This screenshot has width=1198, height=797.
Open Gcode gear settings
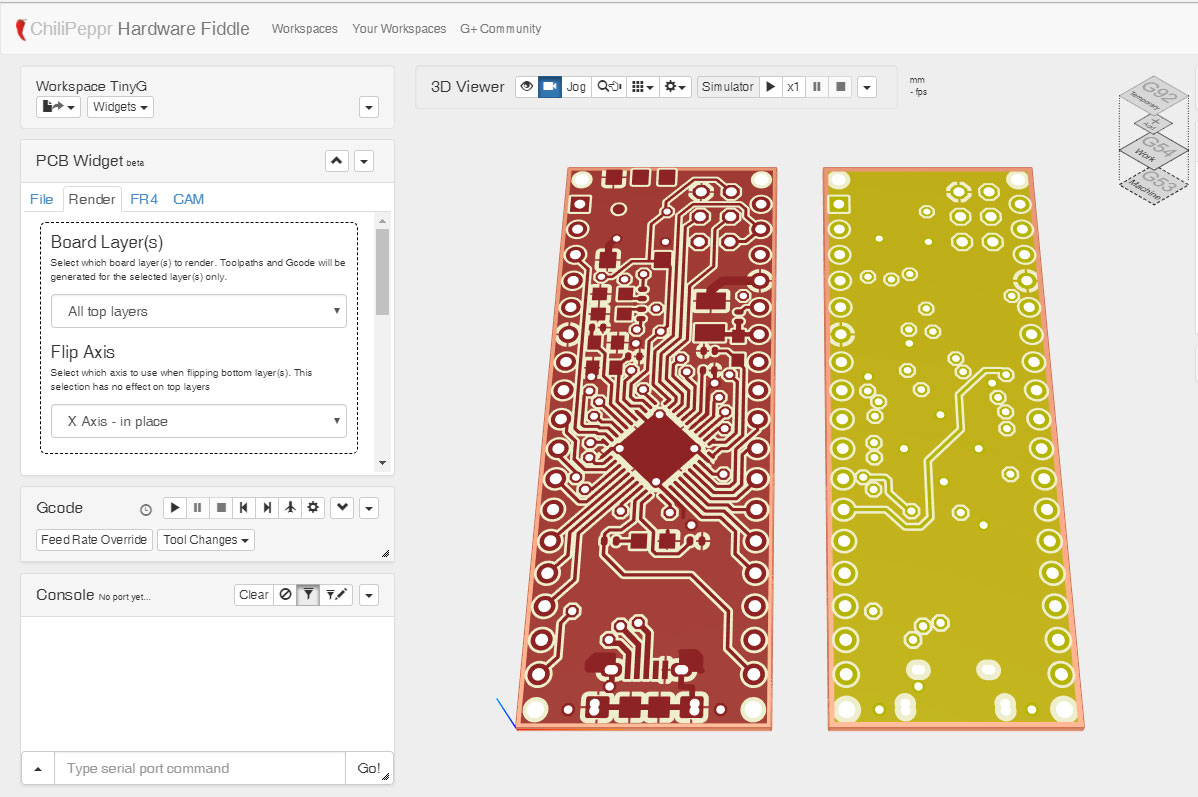tap(313, 507)
